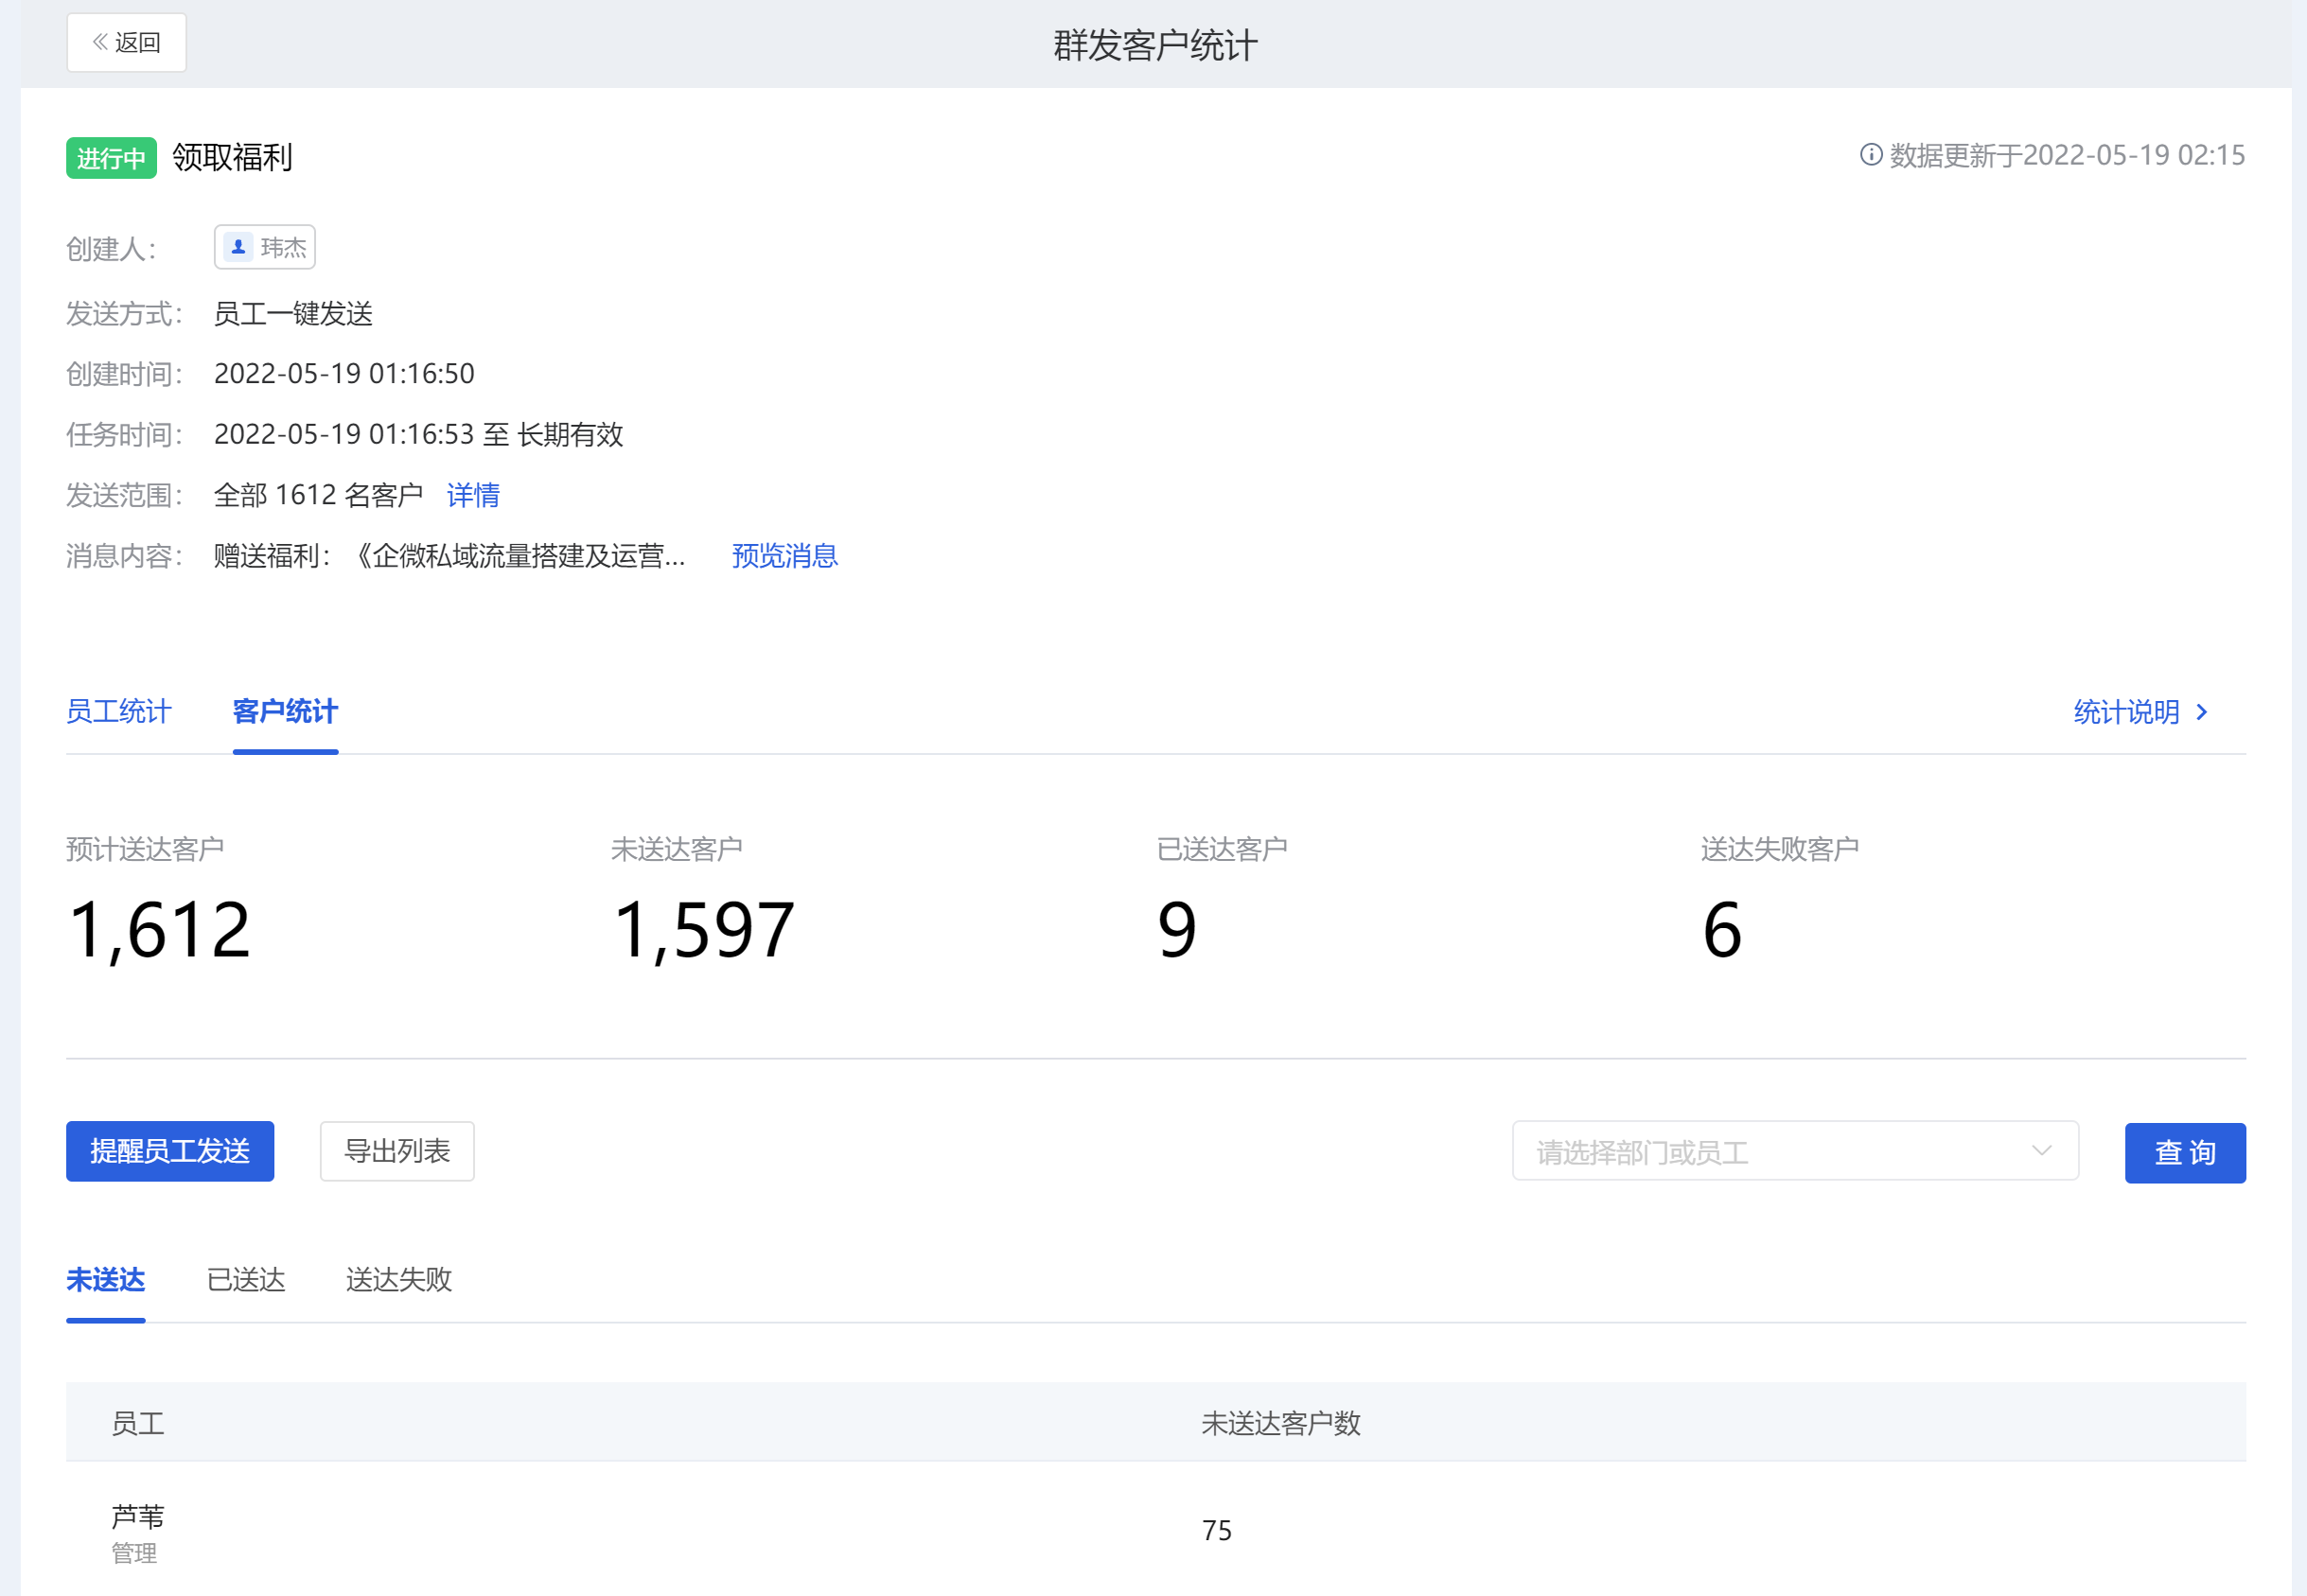Open the 详情 link for 发送范围
Viewport: 2307px width, 1596px height.
point(473,495)
